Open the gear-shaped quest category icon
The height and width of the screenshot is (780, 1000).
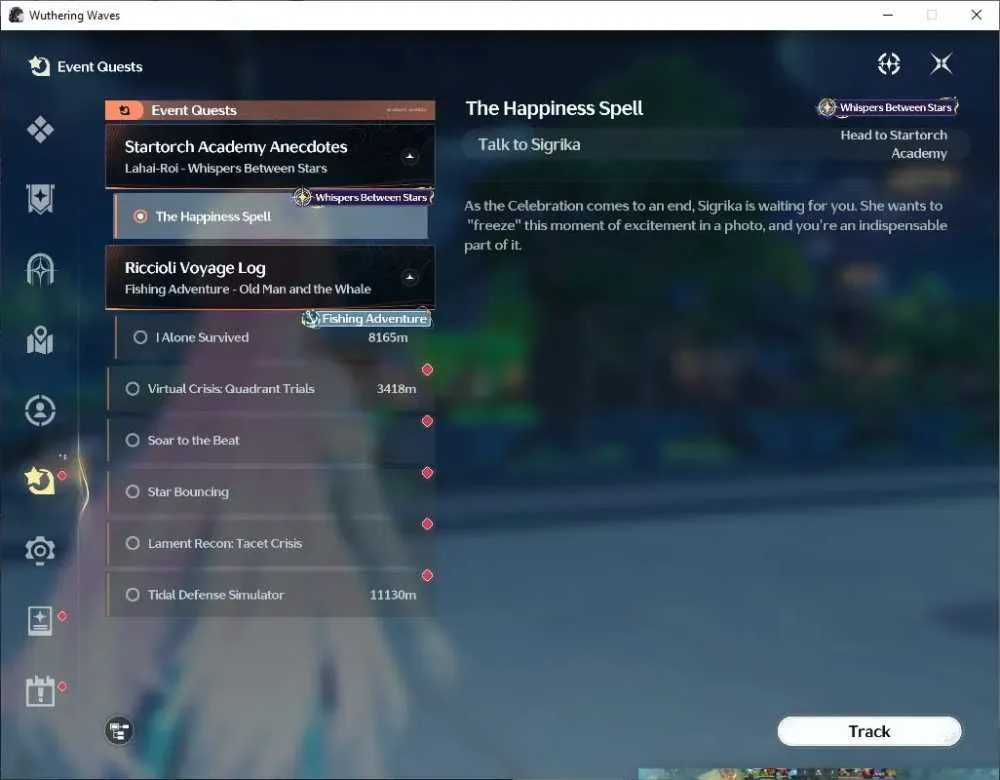(40, 550)
